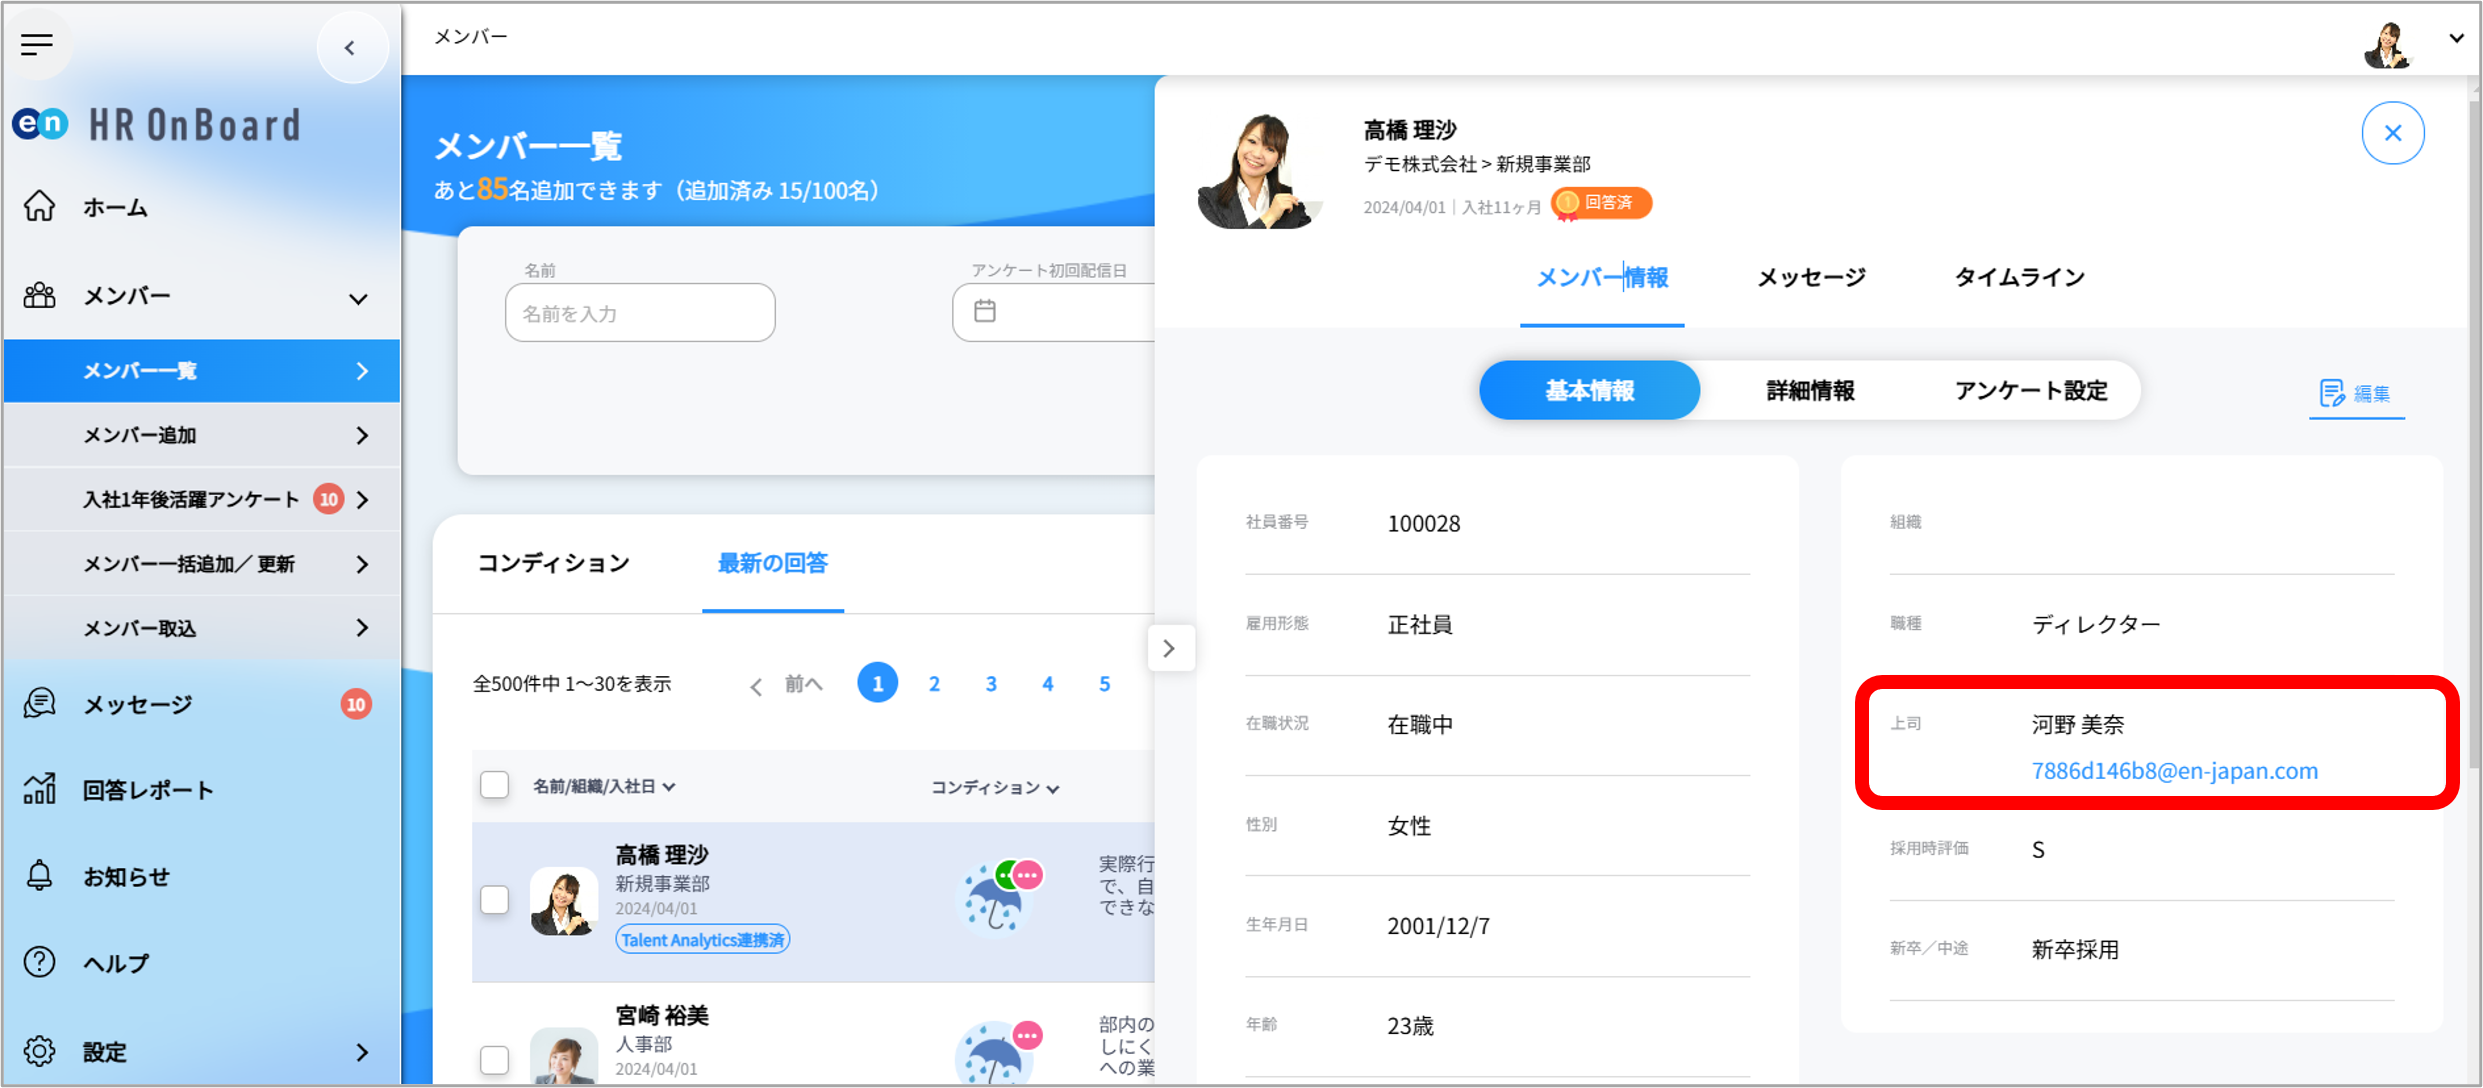Click the 編集 edit button
2483x1088 pixels.
(x=2356, y=394)
